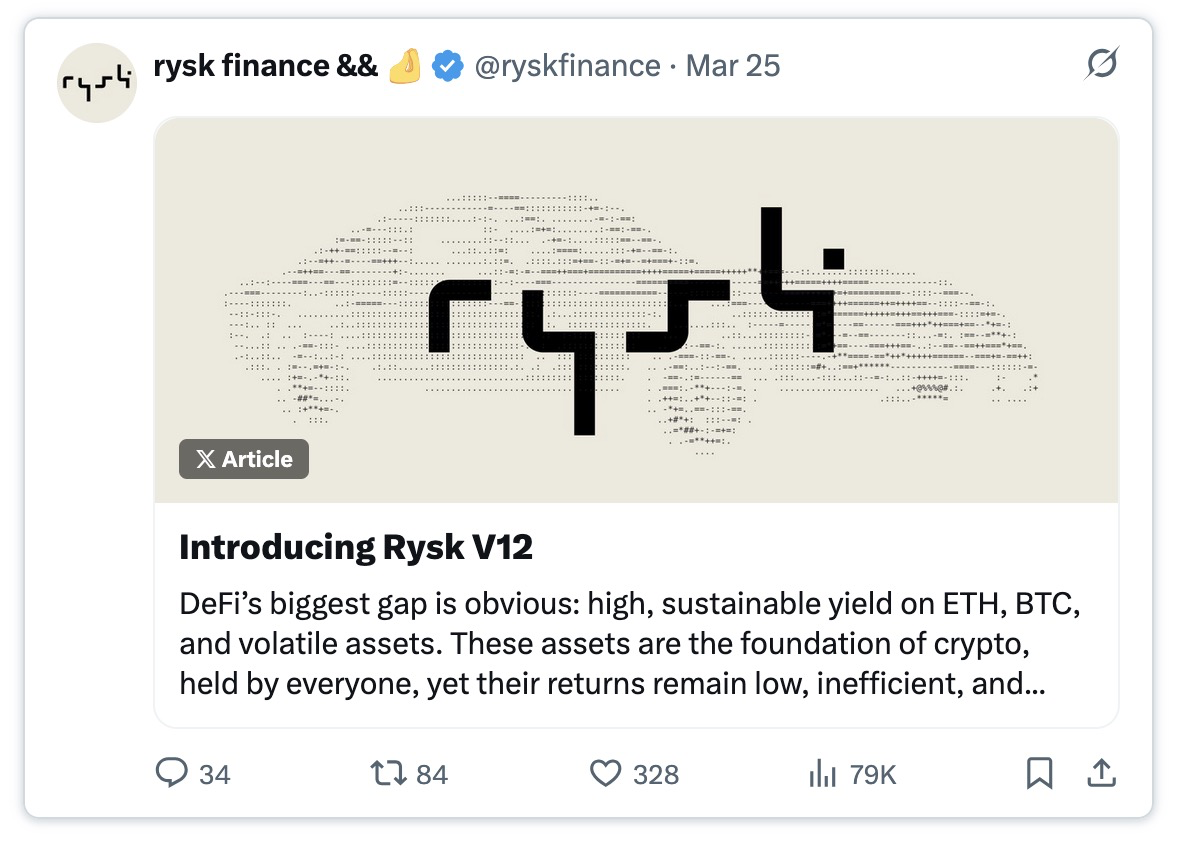Open the Introducing Rysk V12 headline

click(x=356, y=547)
